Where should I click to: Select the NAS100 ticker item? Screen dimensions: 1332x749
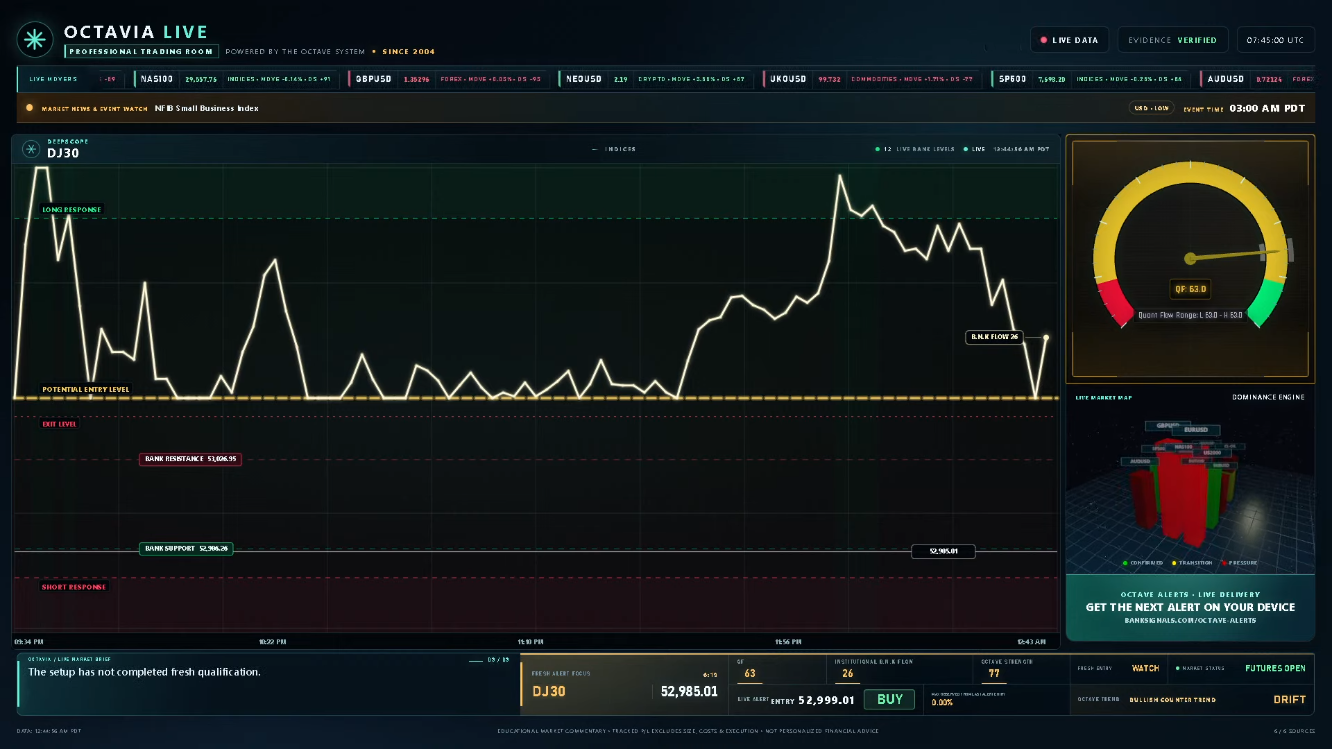[238, 79]
